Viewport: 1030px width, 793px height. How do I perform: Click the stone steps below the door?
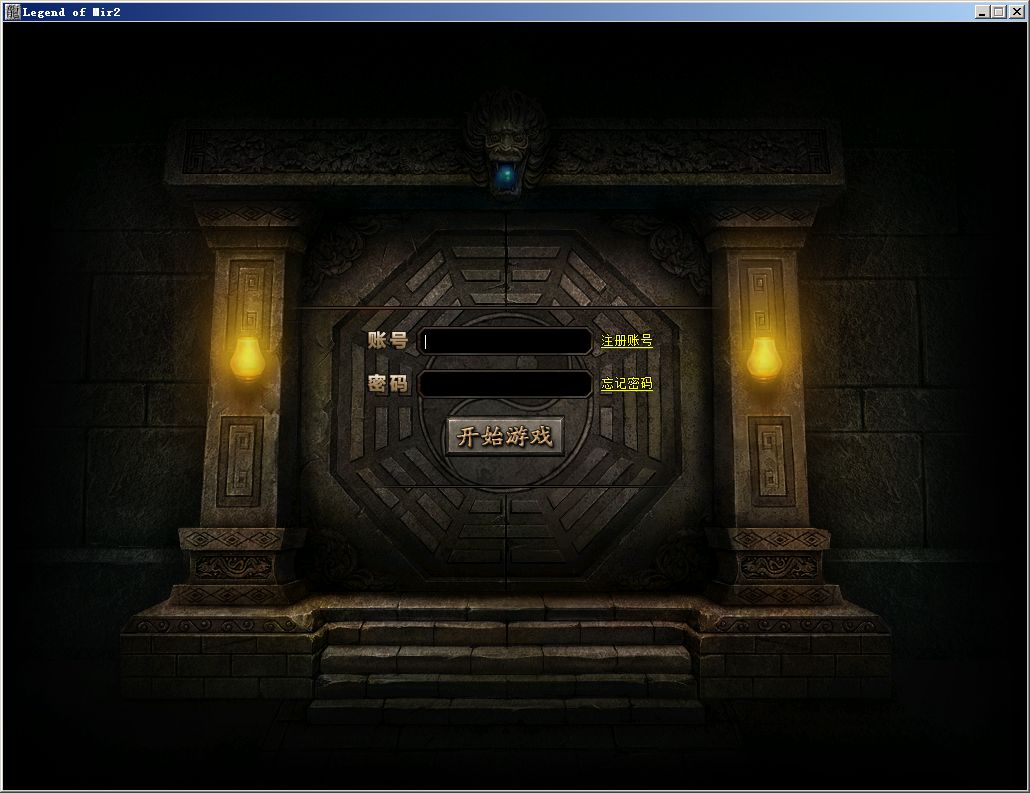click(x=506, y=660)
